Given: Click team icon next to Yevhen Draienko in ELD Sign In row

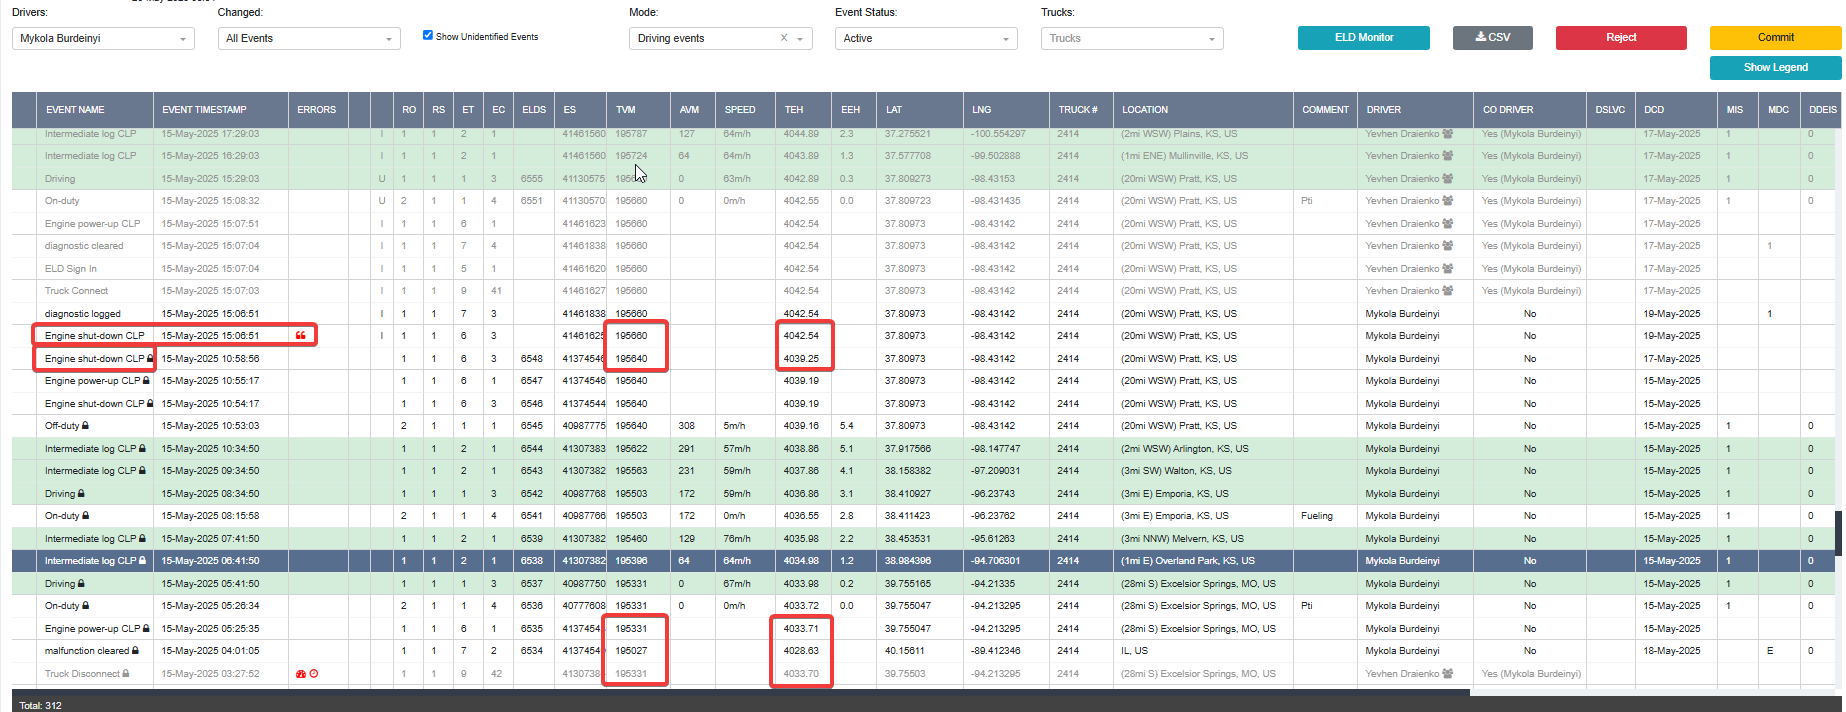Looking at the screenshot, I should (1448, 269).
